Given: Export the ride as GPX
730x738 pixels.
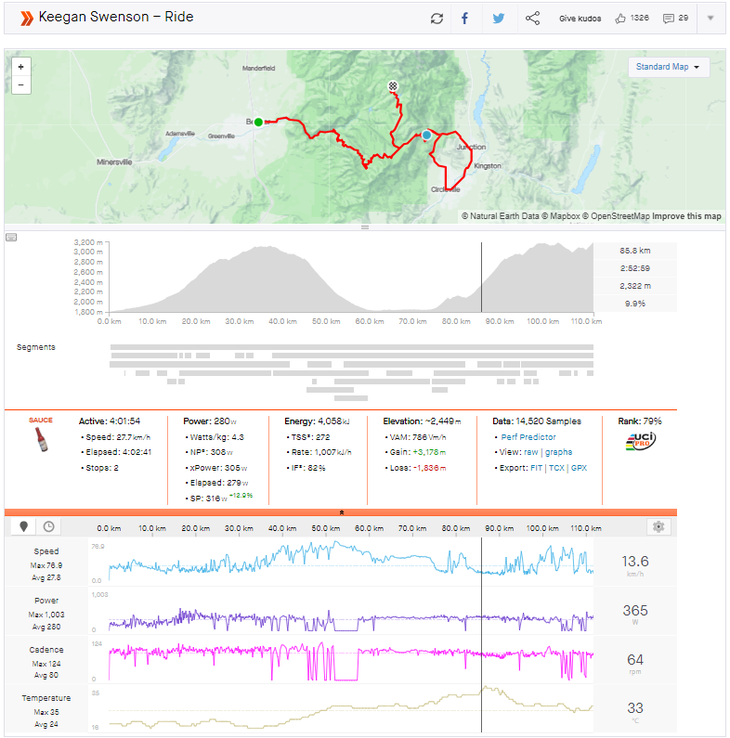Looking at the screenshot, I should (x=579, y=467).
